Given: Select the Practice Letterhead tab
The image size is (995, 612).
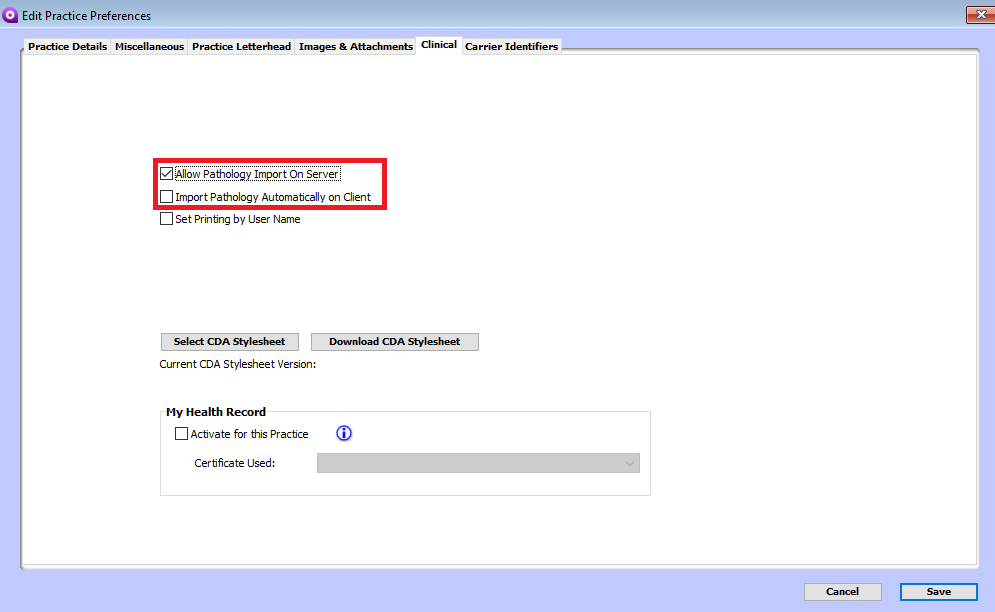Looking at the screenshot, I should point(241,46).
